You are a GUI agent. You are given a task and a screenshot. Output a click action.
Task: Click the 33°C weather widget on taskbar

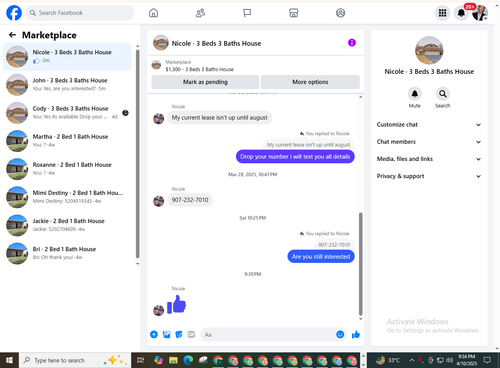387,360
